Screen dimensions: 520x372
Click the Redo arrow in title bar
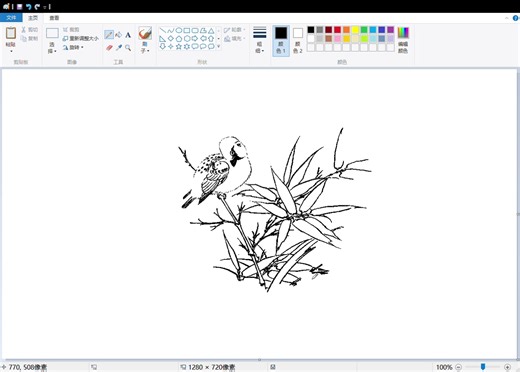pos(37,6)
